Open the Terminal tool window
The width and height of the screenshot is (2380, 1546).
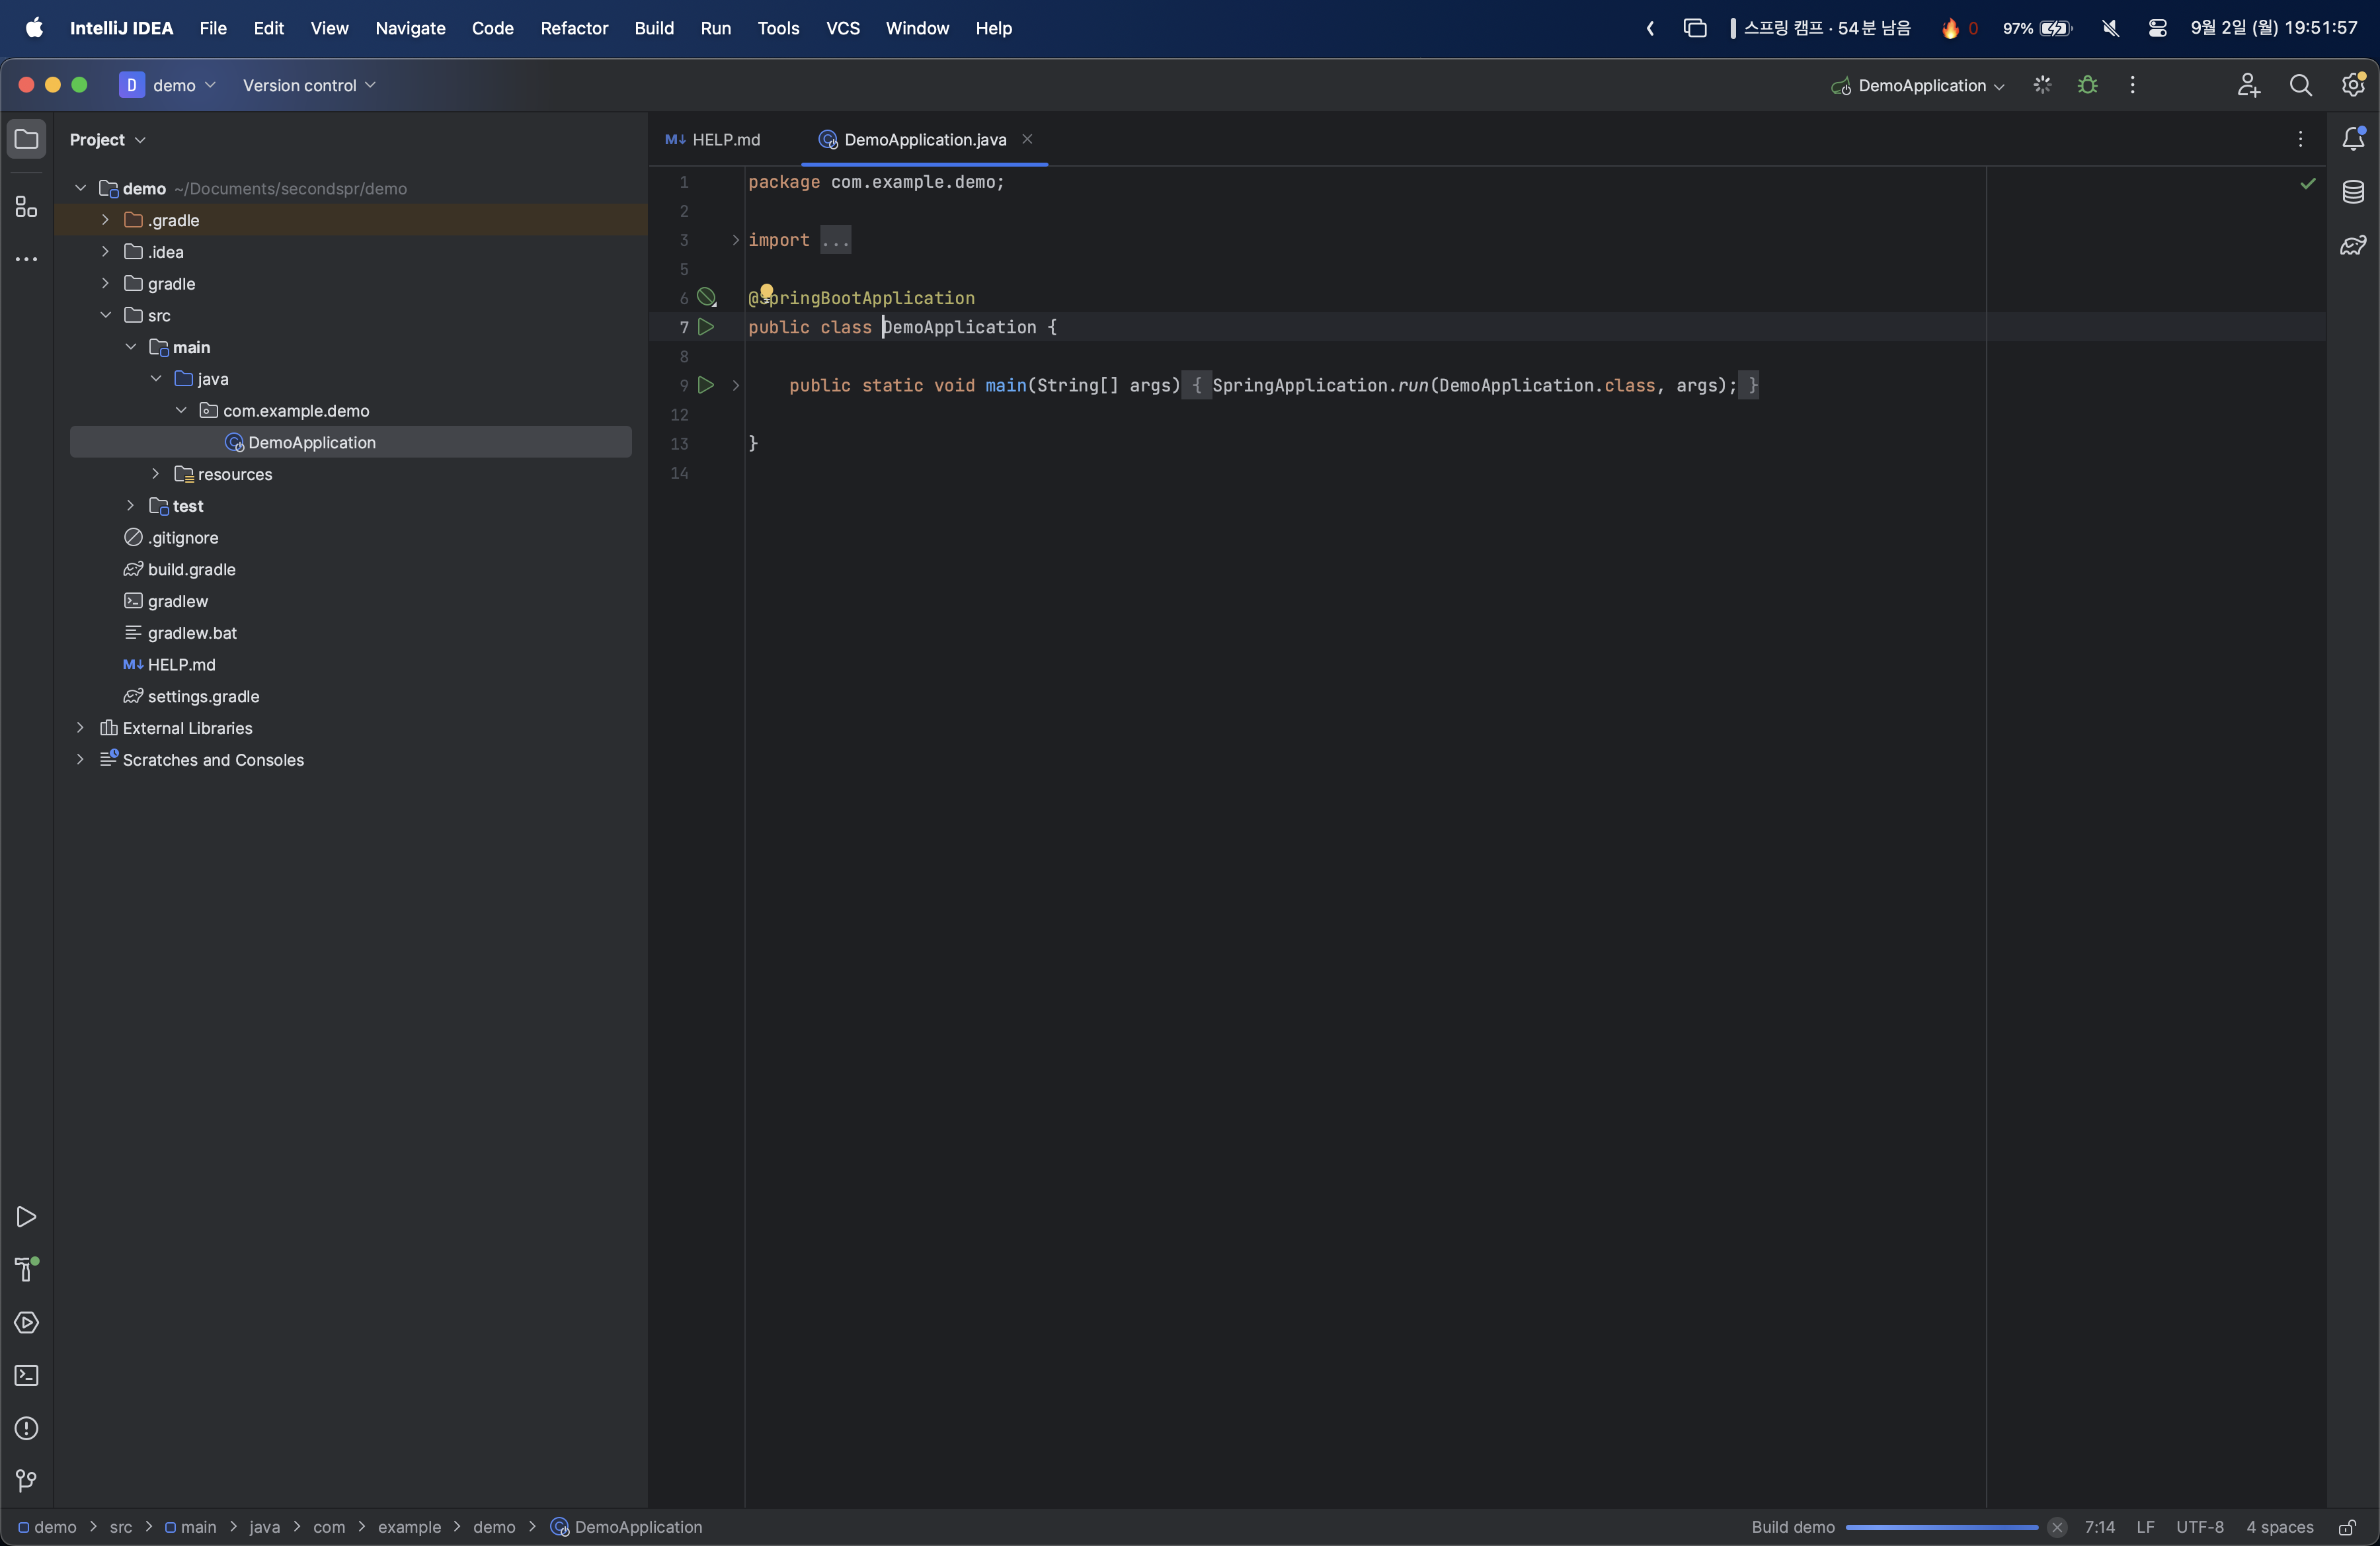pyautogui.click(x=26, y=1376)
